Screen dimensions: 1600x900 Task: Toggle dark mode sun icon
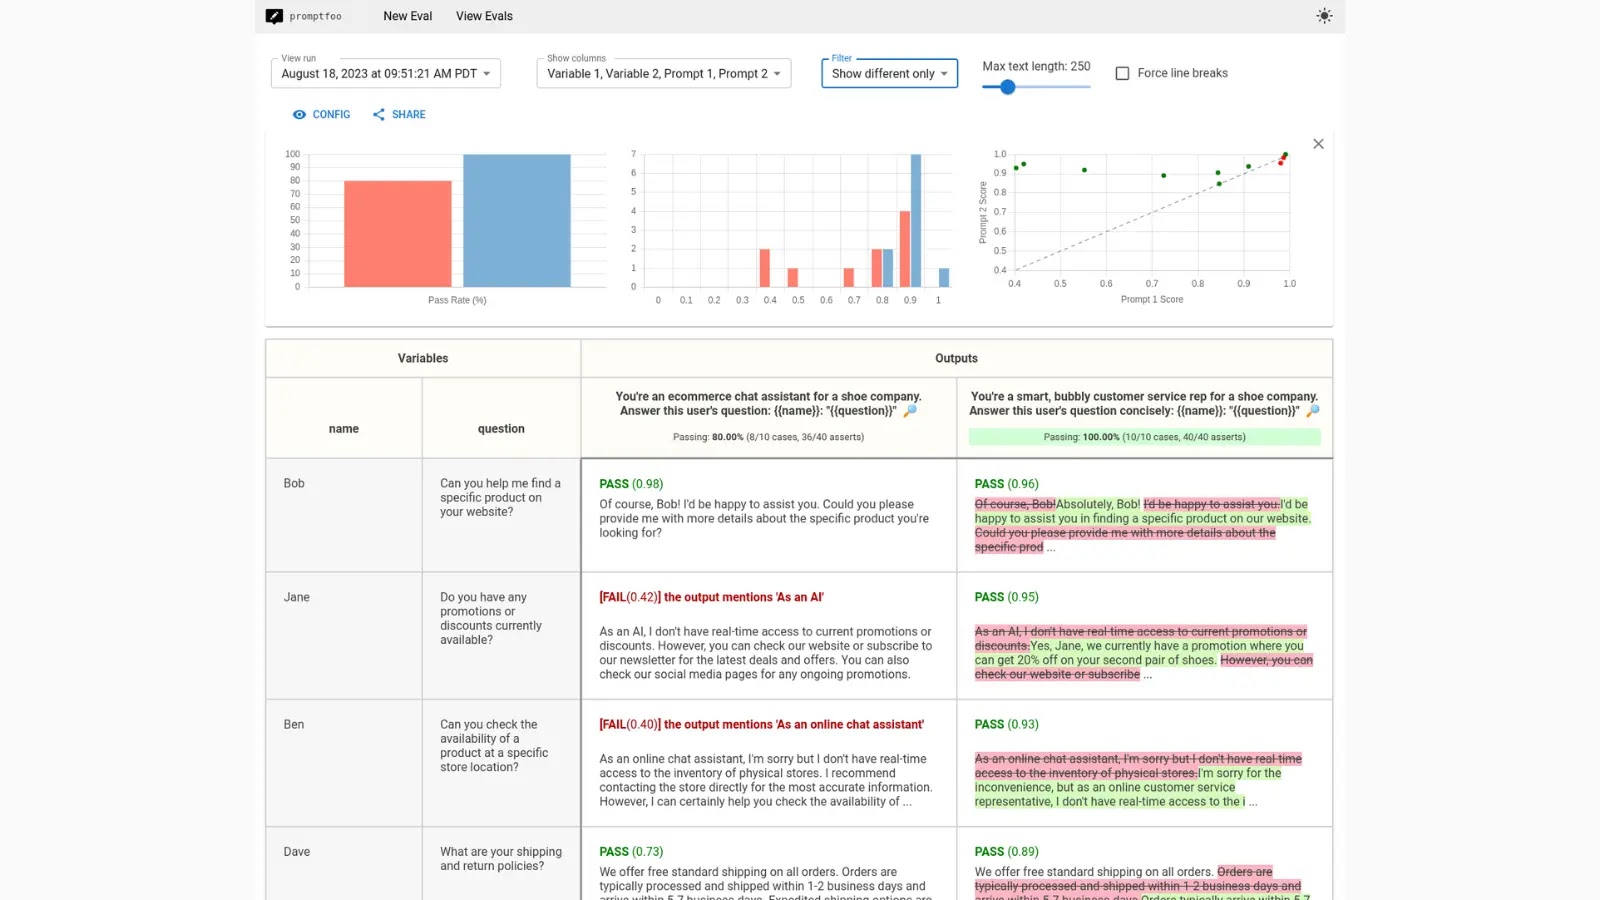[x=1324, y=16]
